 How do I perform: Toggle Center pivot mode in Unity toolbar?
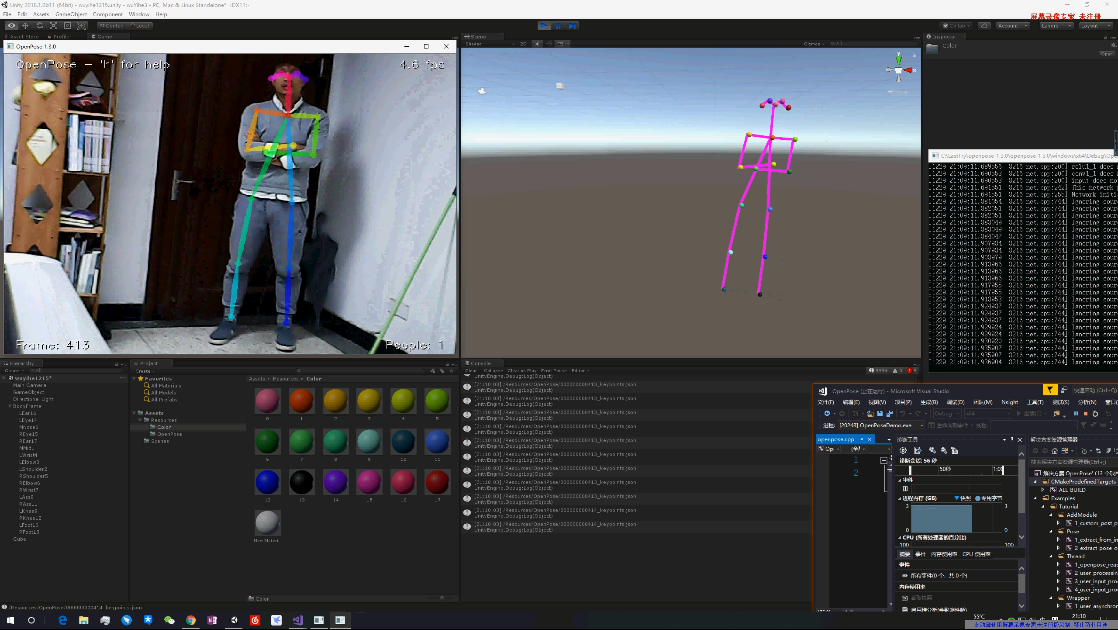(x=113, y=26)
